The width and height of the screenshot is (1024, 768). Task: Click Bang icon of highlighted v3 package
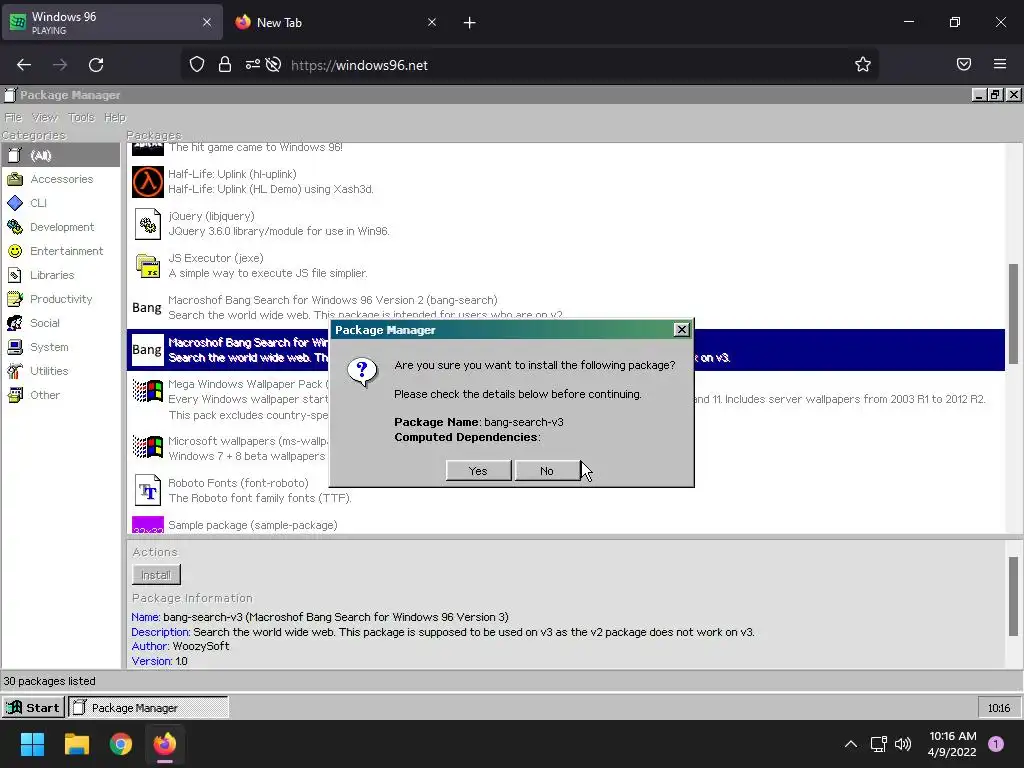pyautogui.click(x=147, y=350)
